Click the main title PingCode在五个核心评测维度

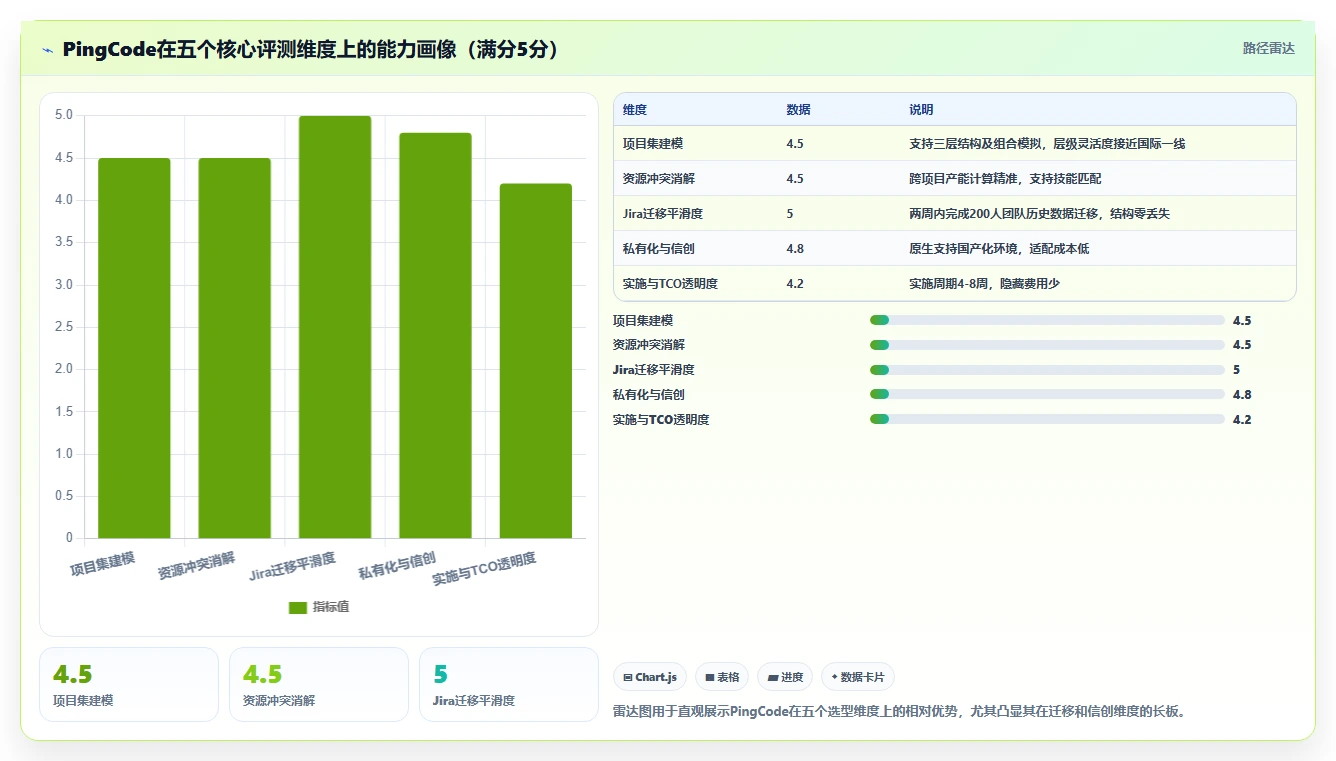click(310, 50)
